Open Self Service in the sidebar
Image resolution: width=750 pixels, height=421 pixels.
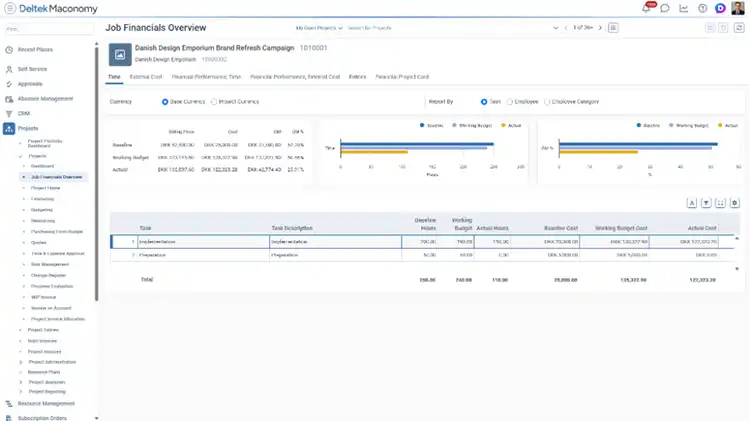32,69
